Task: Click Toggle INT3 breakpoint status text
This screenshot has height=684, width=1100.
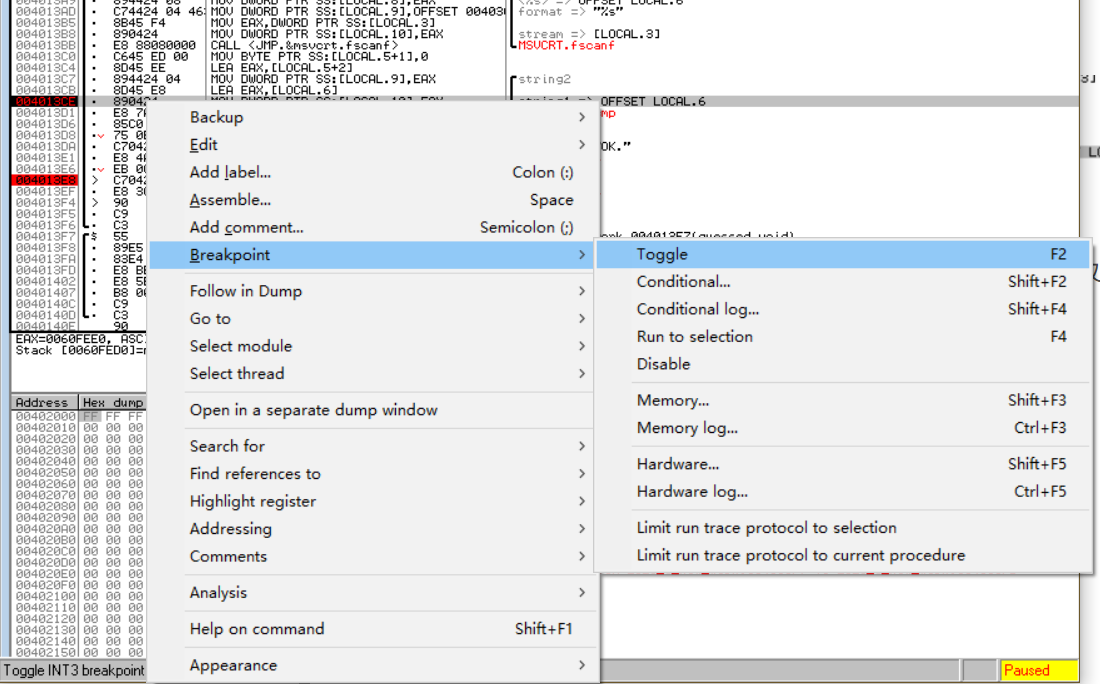Action: [74, 670]
